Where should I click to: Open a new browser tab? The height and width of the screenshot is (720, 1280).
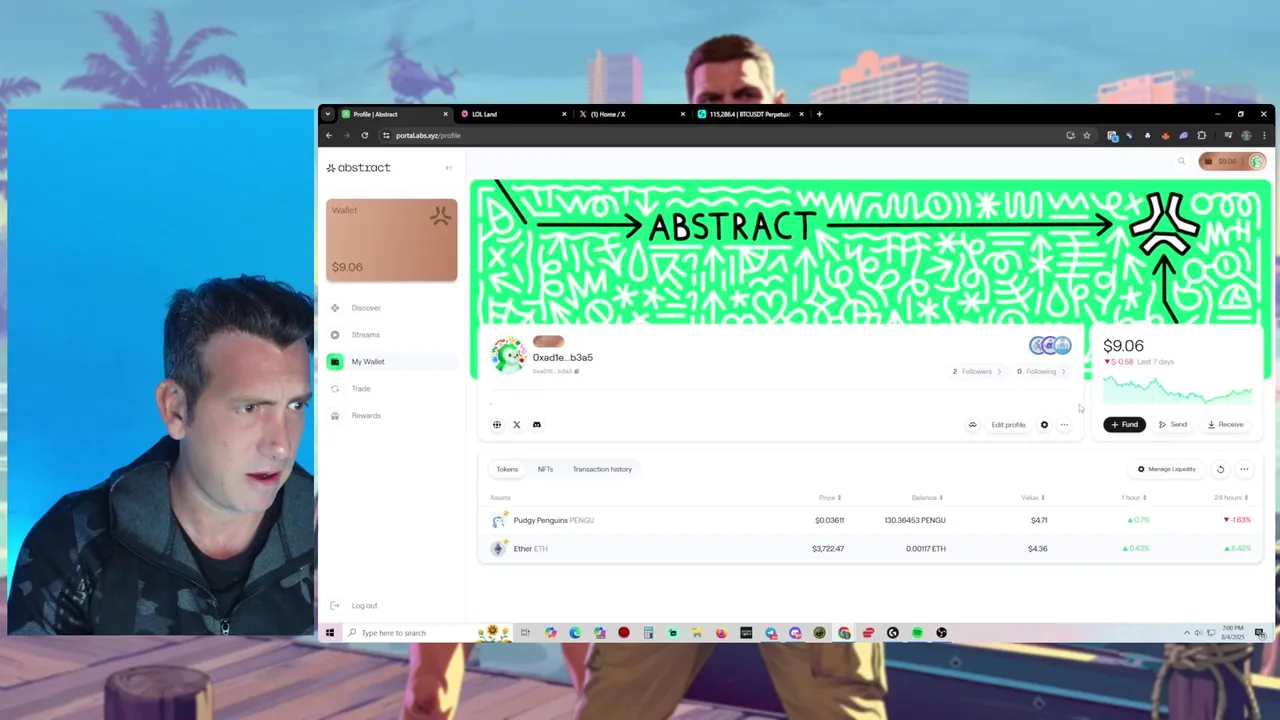[819, 114]
